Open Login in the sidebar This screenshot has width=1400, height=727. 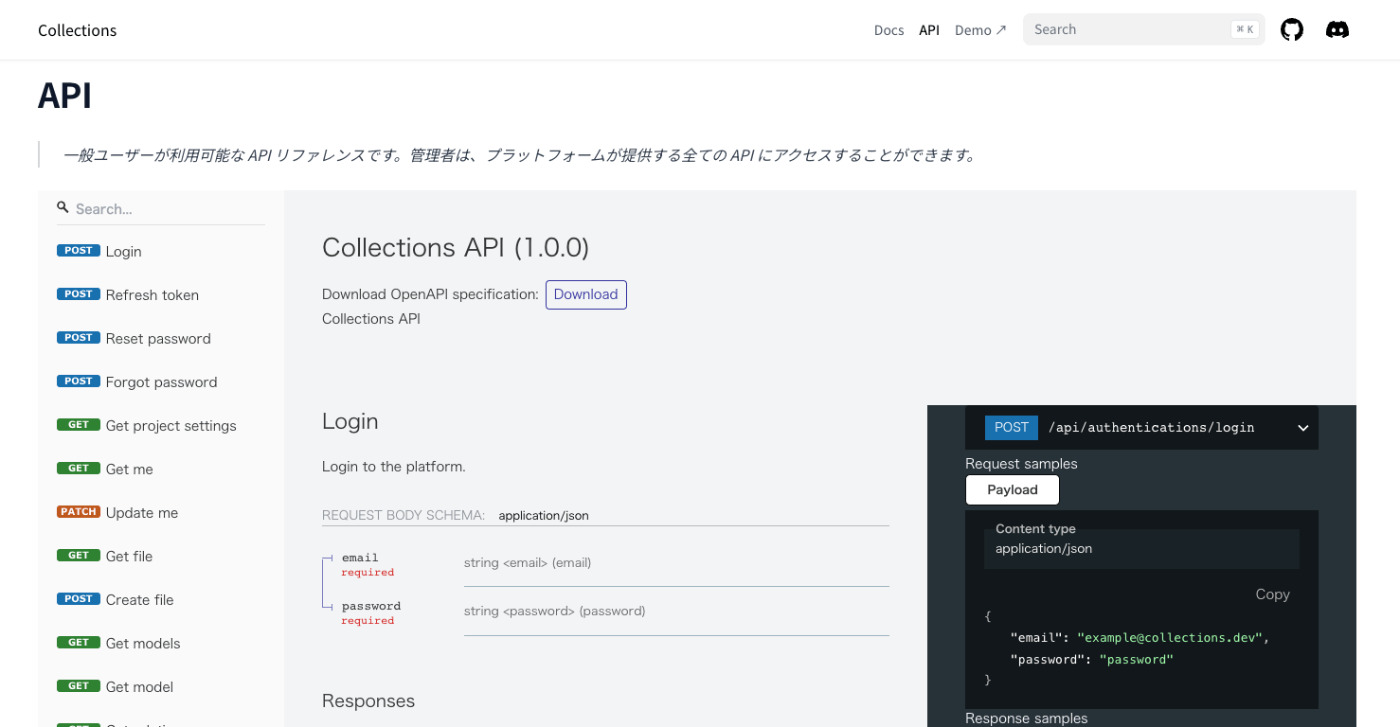pos(124,252)
